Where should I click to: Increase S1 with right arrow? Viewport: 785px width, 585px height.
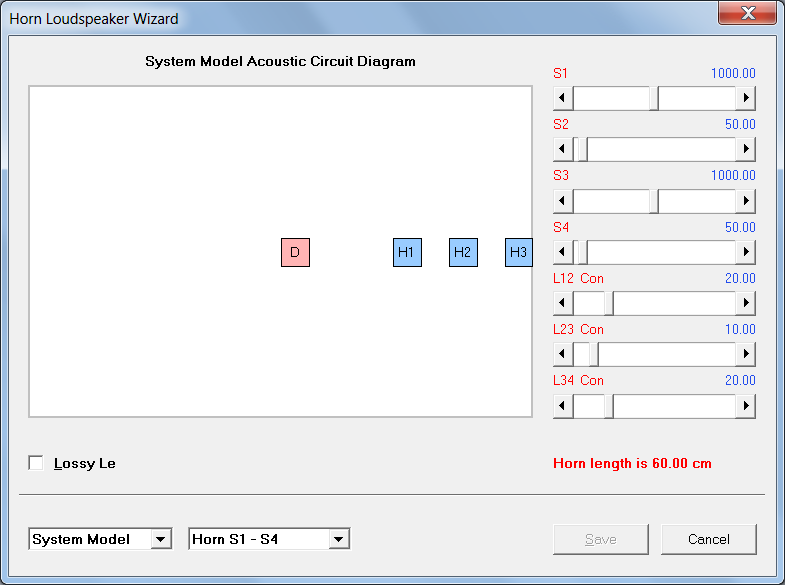(745, 98)
